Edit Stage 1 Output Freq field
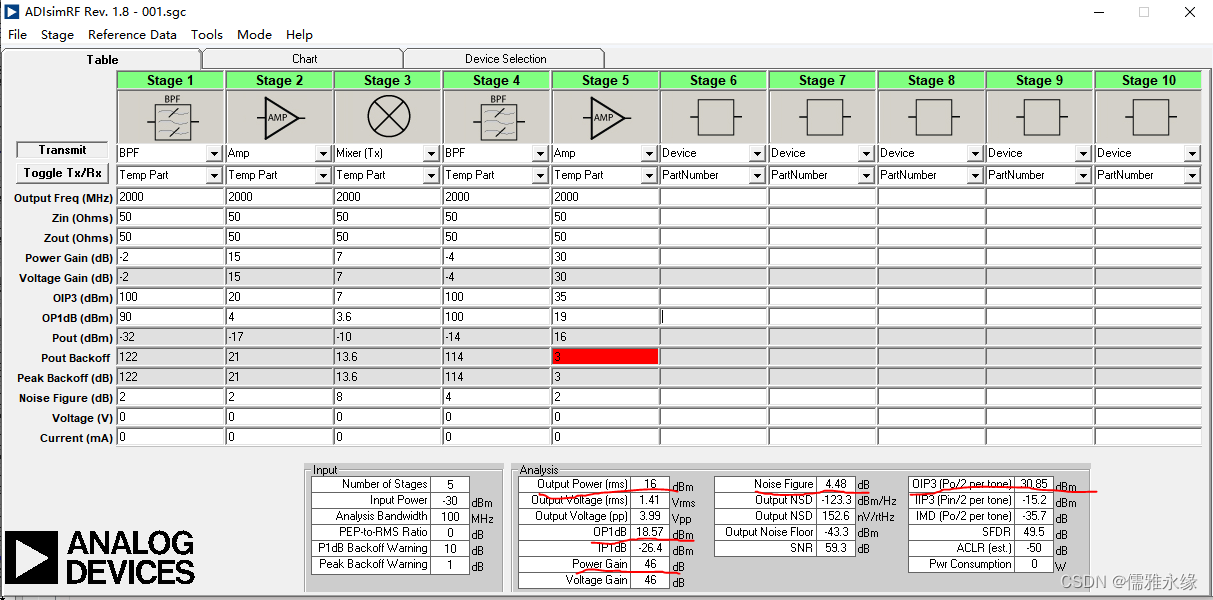Screen dimensions: 1213x600 tap(170, 197)
